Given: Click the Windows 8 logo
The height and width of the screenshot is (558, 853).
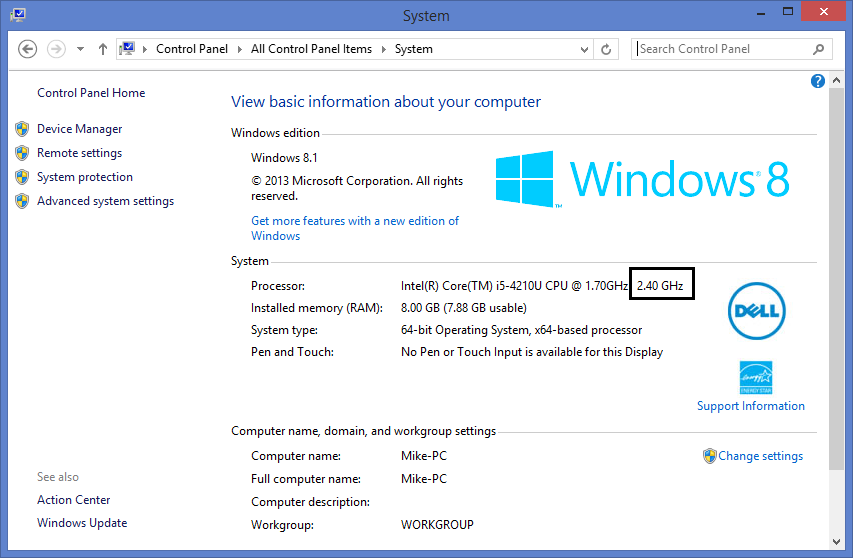Looking at the screenshot, I should 642,179.
